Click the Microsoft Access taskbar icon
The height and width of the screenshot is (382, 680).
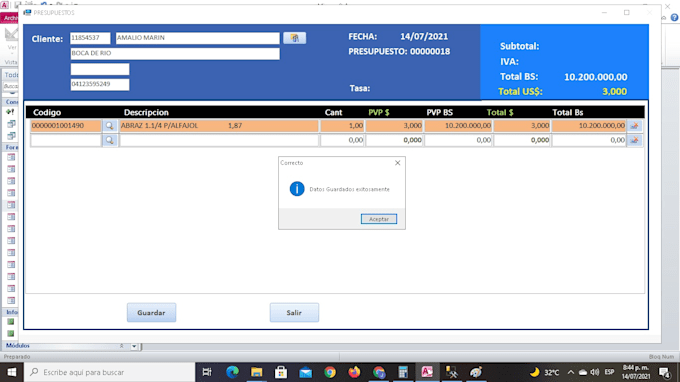(427, 372)
